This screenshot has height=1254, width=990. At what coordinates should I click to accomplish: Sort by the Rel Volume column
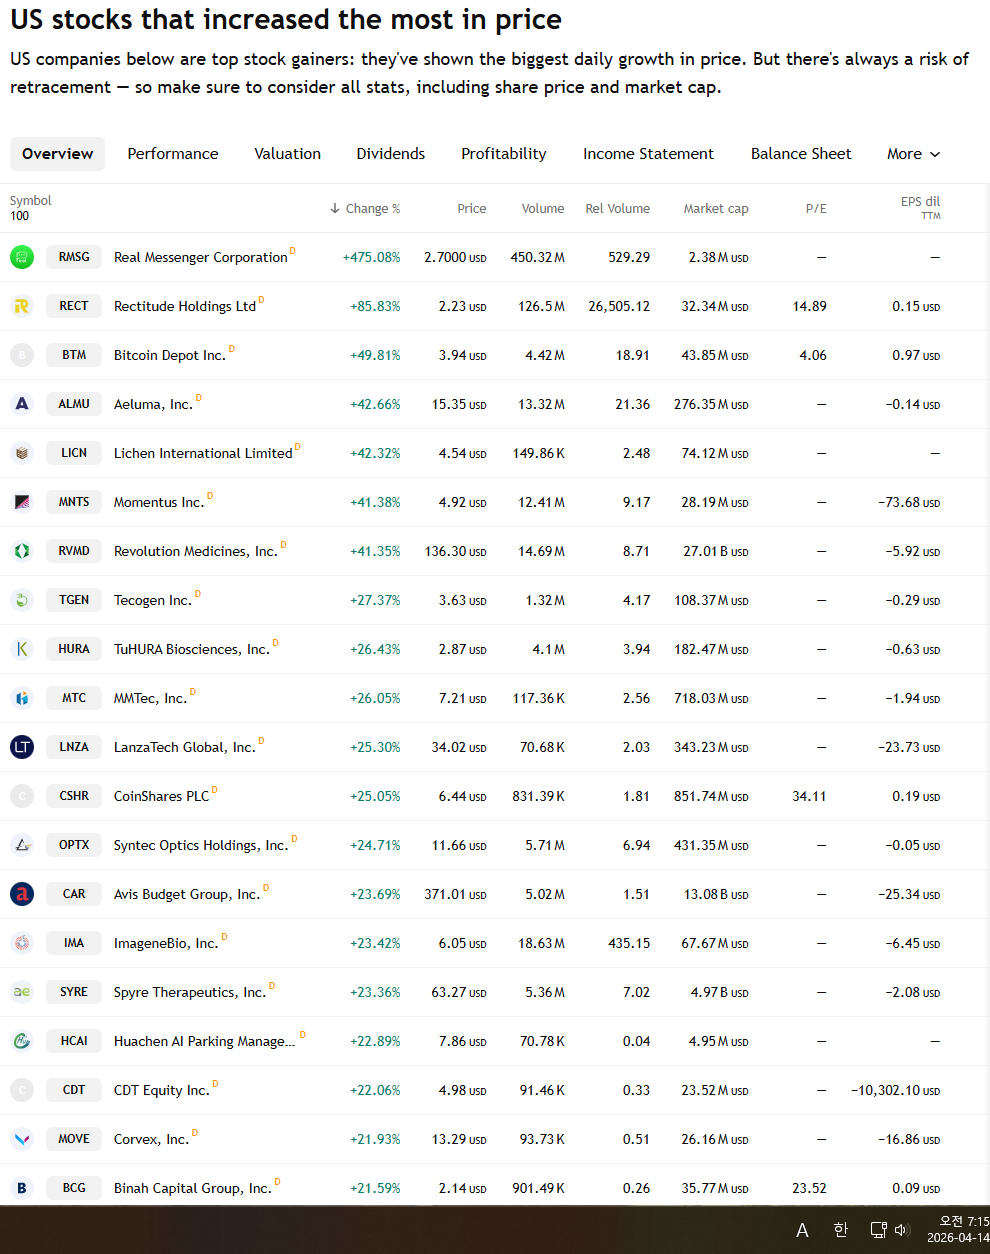click(618, 209)
